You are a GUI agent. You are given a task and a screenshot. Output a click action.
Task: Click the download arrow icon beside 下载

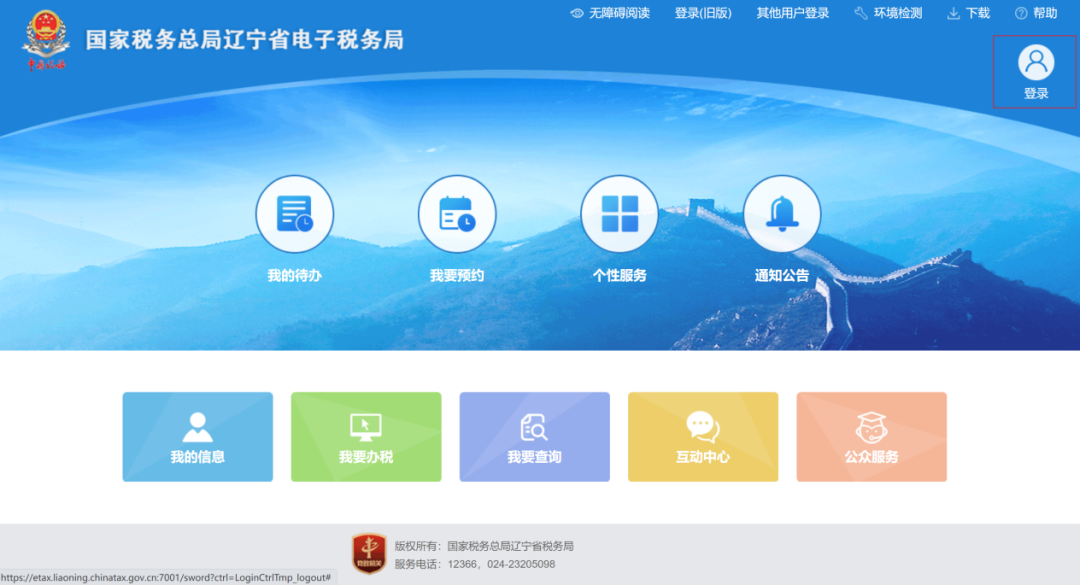coord(953,13)
